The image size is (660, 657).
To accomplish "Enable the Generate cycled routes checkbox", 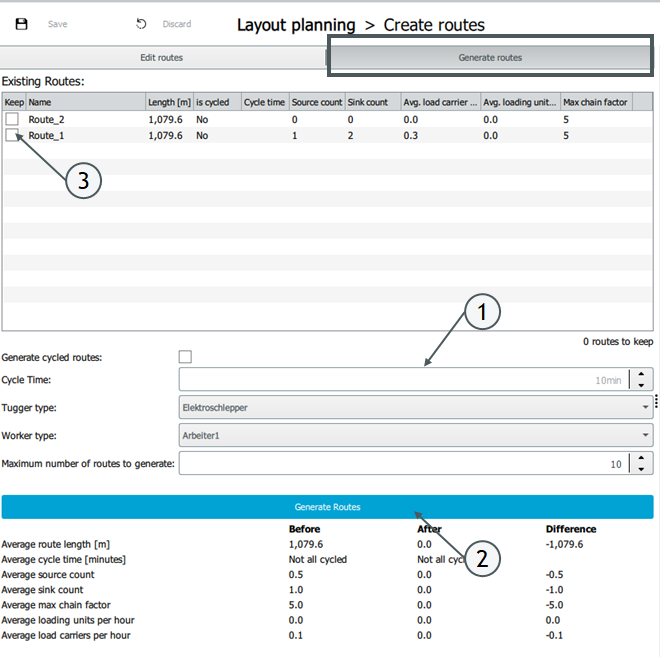I will pos(185,356).
